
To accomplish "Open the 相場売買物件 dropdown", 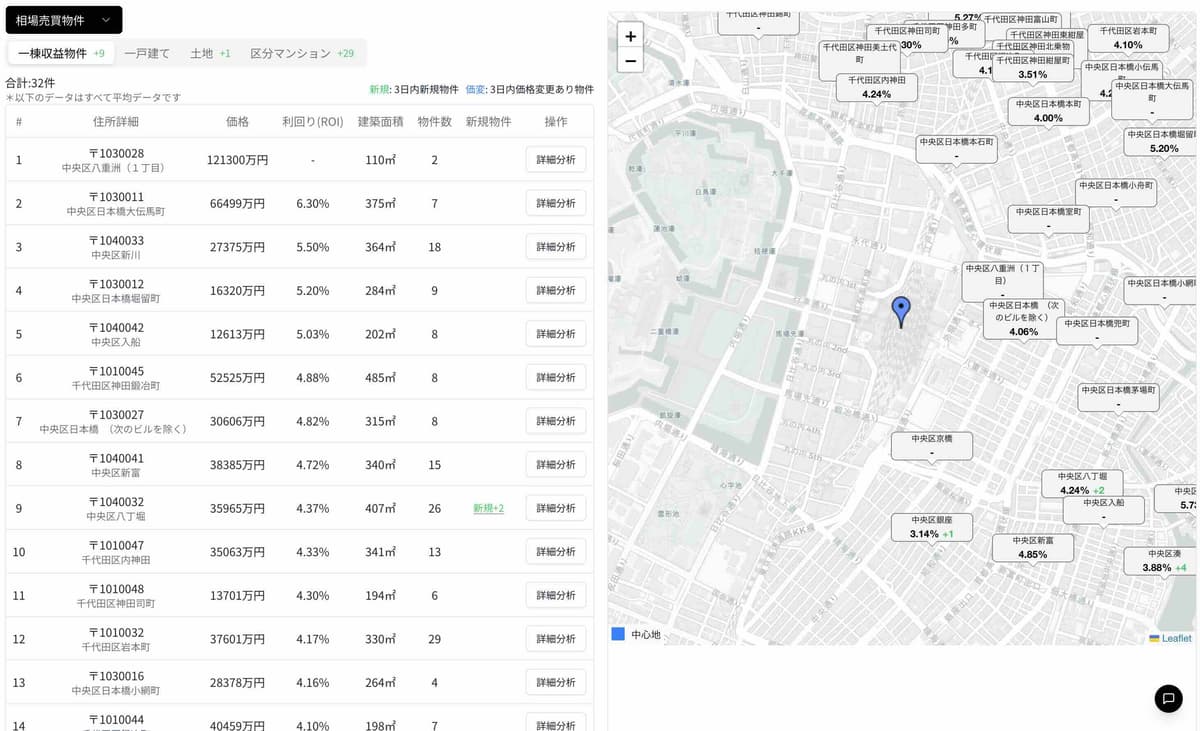I will [x=64, y=20].
